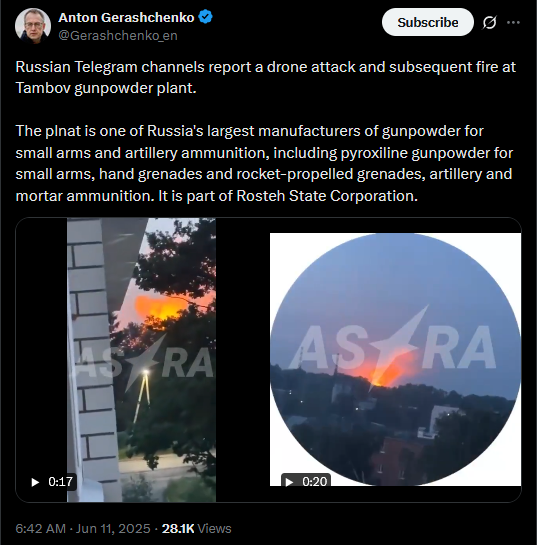Click the orange fire glow in the circular video
The height and width of the screenshot is (545, 537).
pyautogui.click(x=384, y=370)
